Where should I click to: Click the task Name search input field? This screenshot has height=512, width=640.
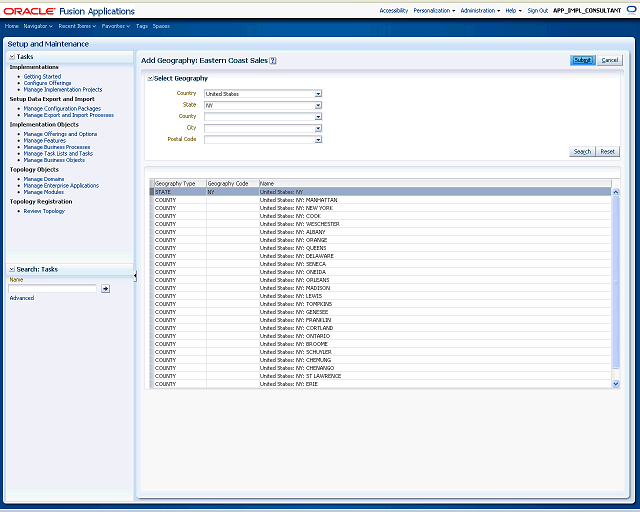click(52, 289)
